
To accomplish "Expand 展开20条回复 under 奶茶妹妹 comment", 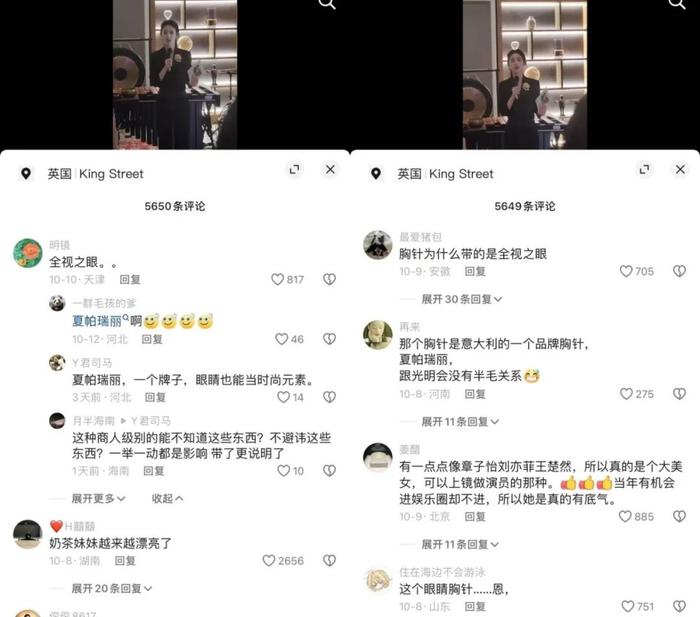I will (112, 588).
